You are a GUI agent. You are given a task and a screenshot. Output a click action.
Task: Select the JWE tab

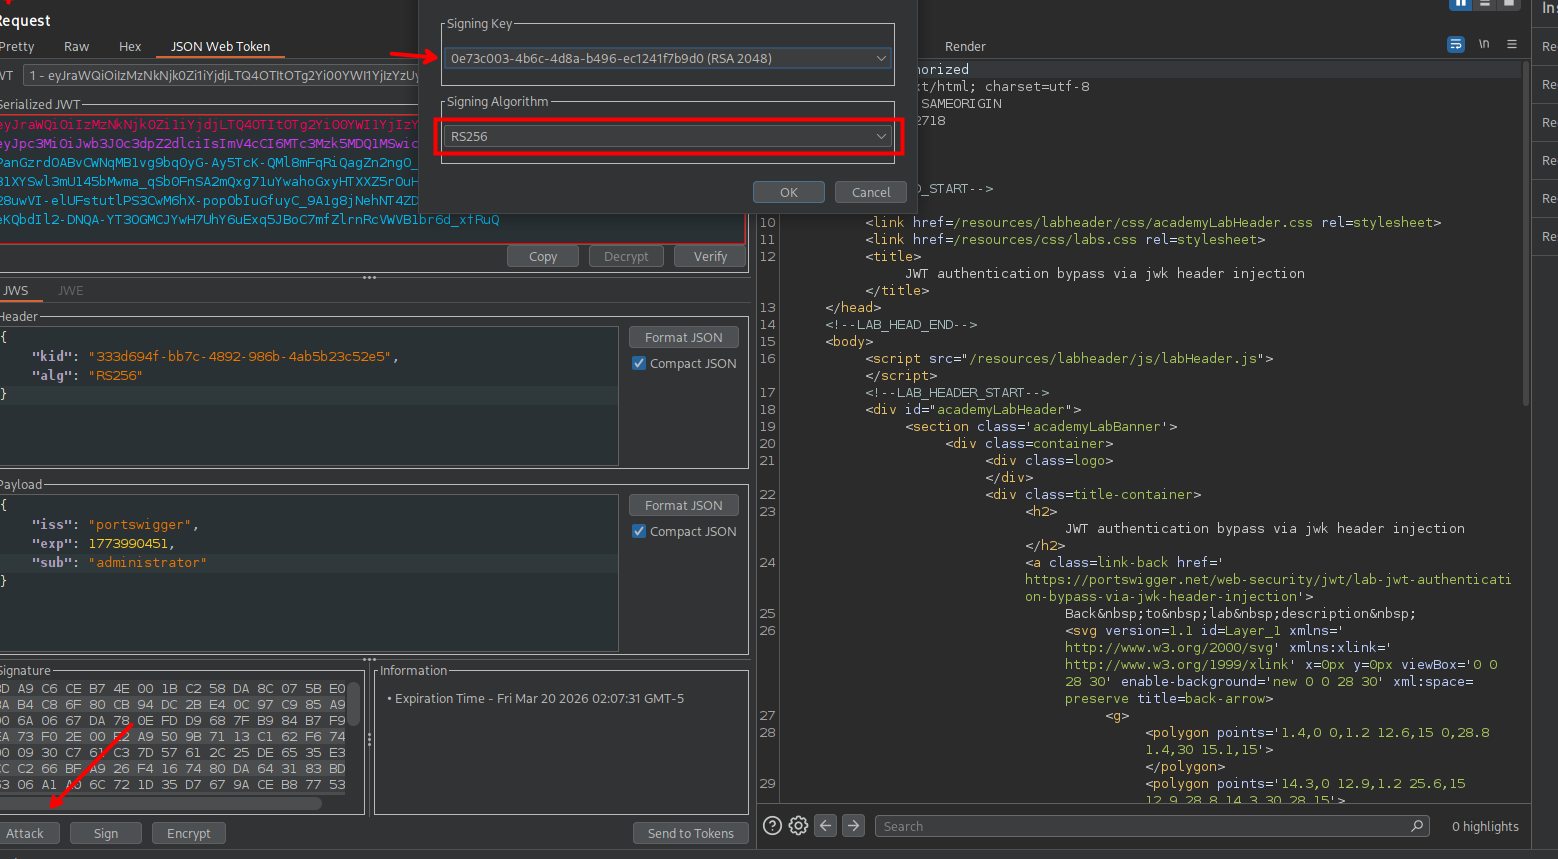click(71, 290)
